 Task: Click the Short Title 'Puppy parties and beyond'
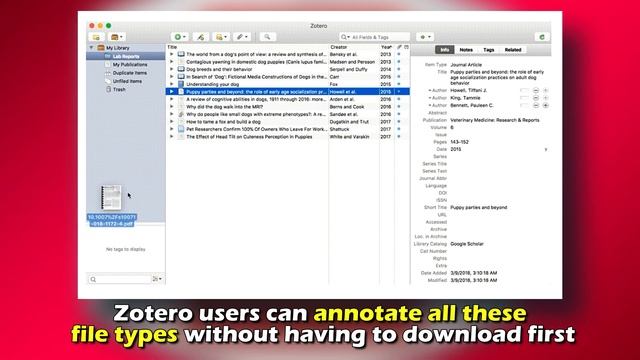(x=478, y=207)
